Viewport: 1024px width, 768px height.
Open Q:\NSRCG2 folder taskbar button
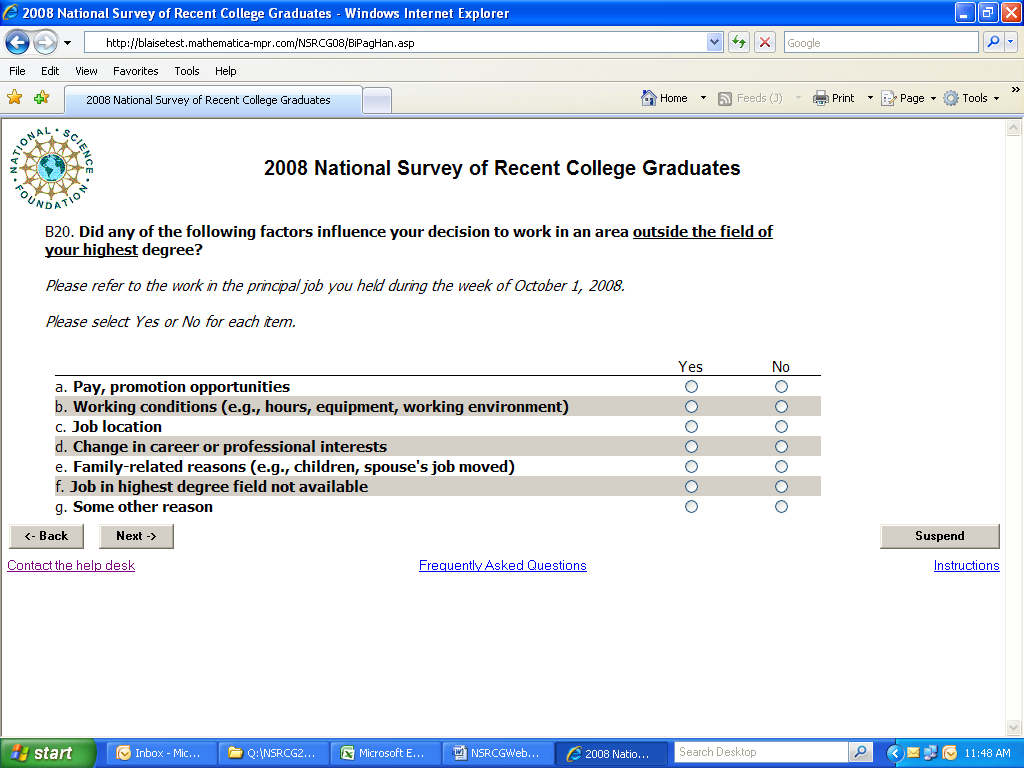273,753
